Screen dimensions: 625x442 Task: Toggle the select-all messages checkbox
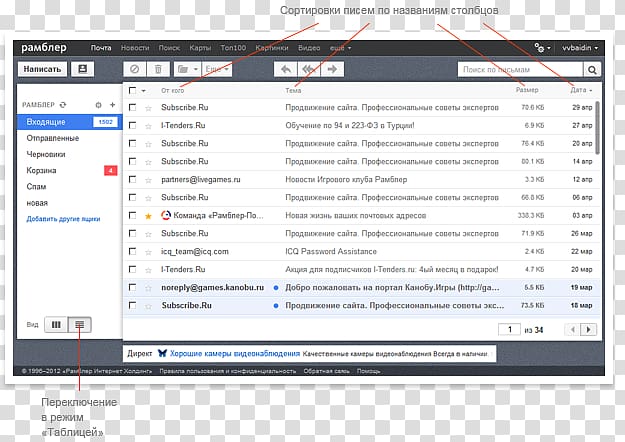(x=132, y=90)
